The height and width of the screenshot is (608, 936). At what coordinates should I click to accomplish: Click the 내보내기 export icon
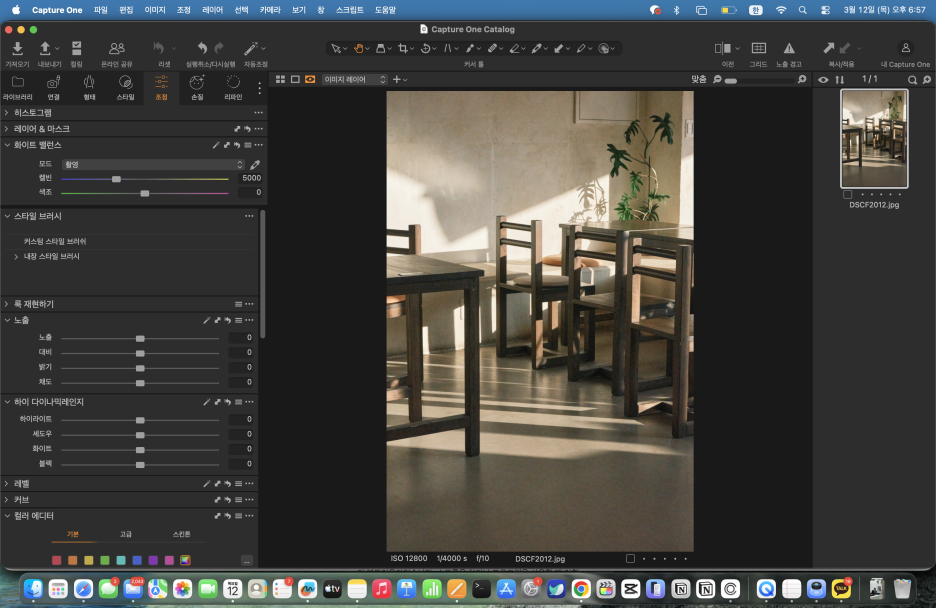[45, 48]
